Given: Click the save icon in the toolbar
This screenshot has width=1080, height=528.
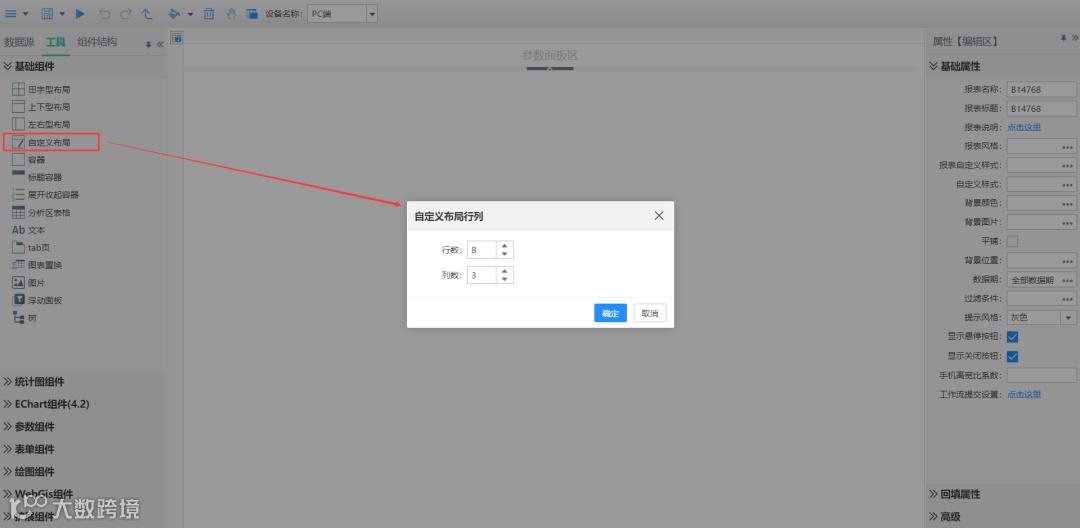Looking at the screenshot, I should click(x=48, y=13).
